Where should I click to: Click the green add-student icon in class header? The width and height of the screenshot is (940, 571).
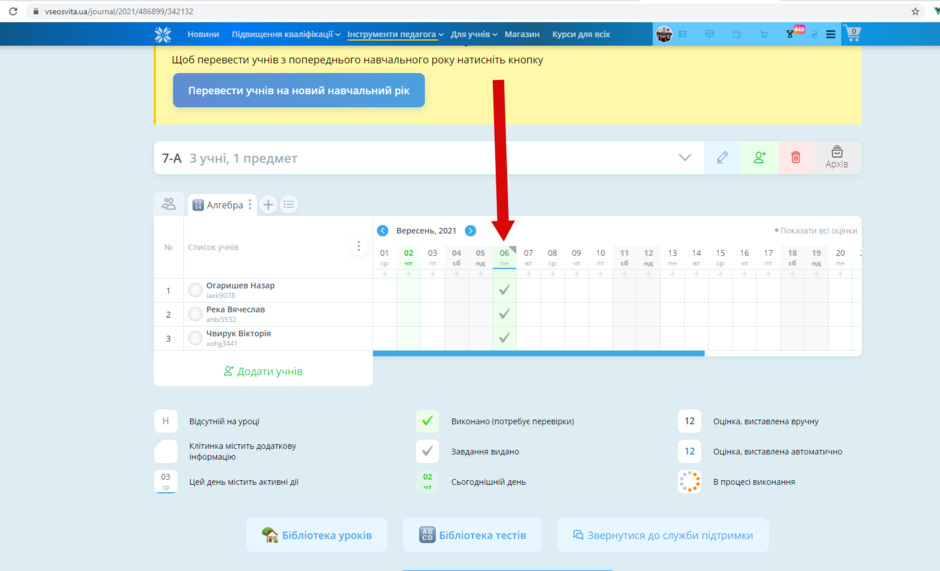point(759,158)
